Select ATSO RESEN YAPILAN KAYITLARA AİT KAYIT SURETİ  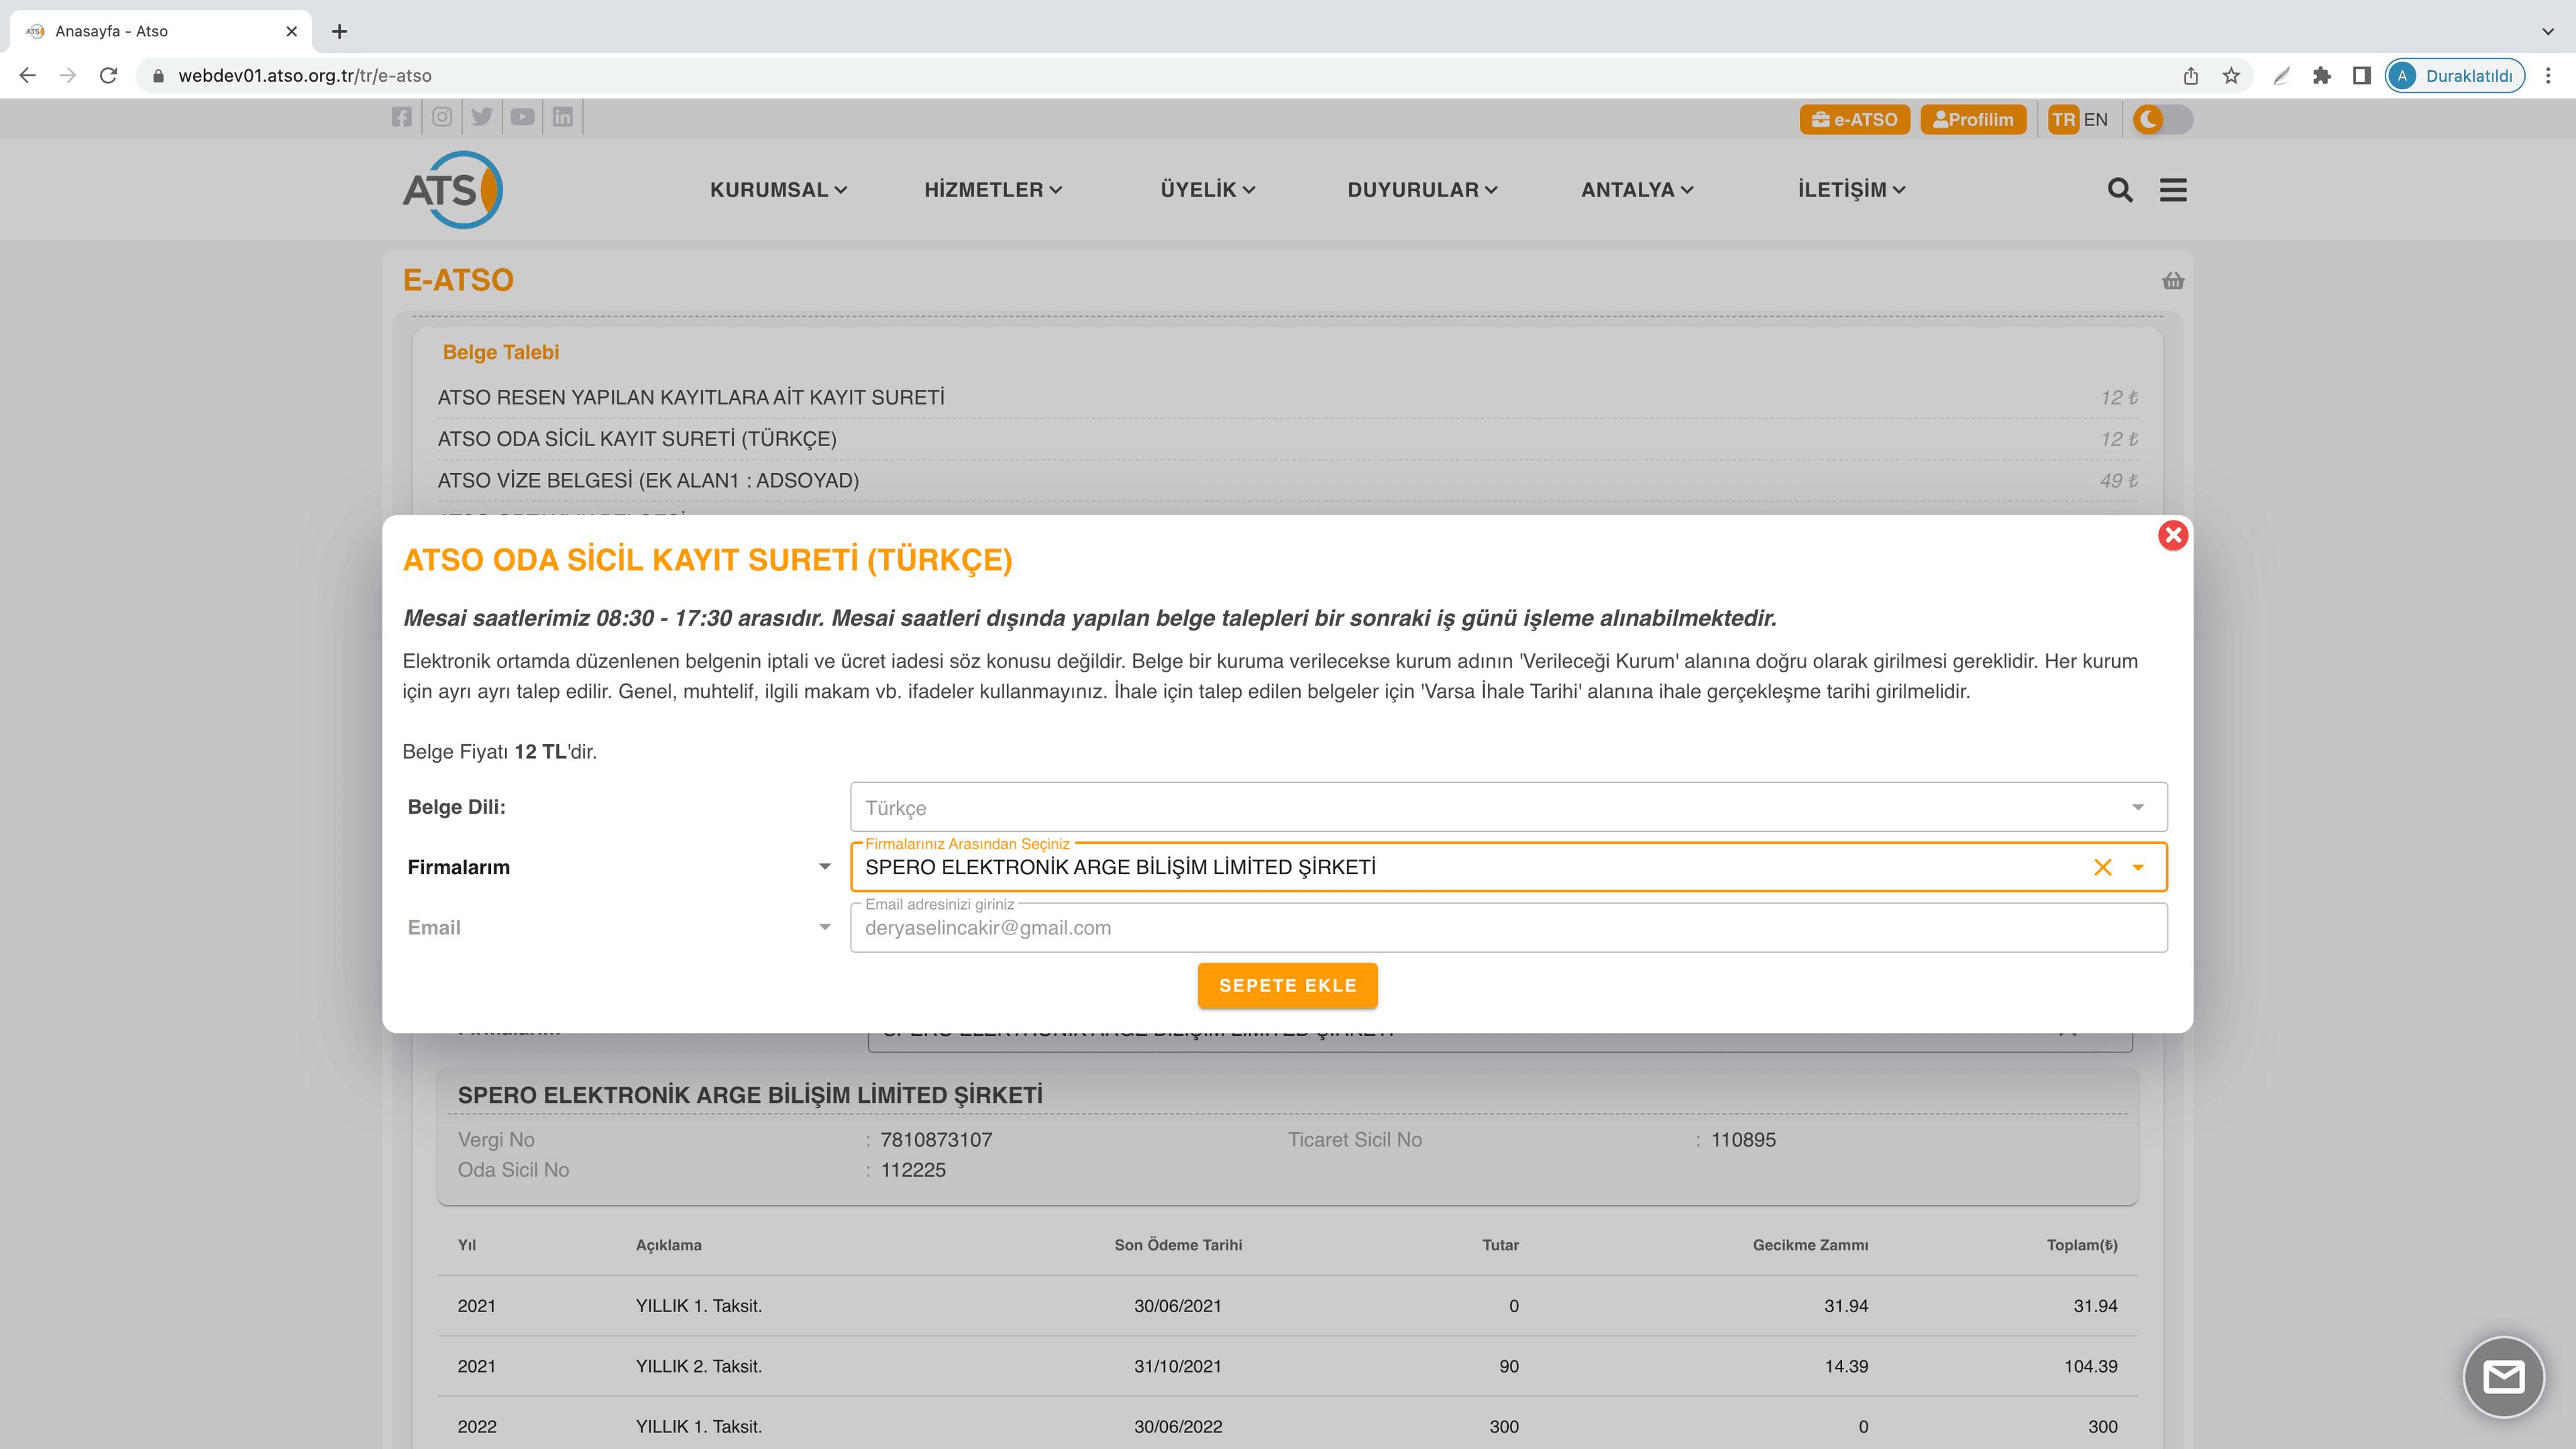(x=1287, y=398)
